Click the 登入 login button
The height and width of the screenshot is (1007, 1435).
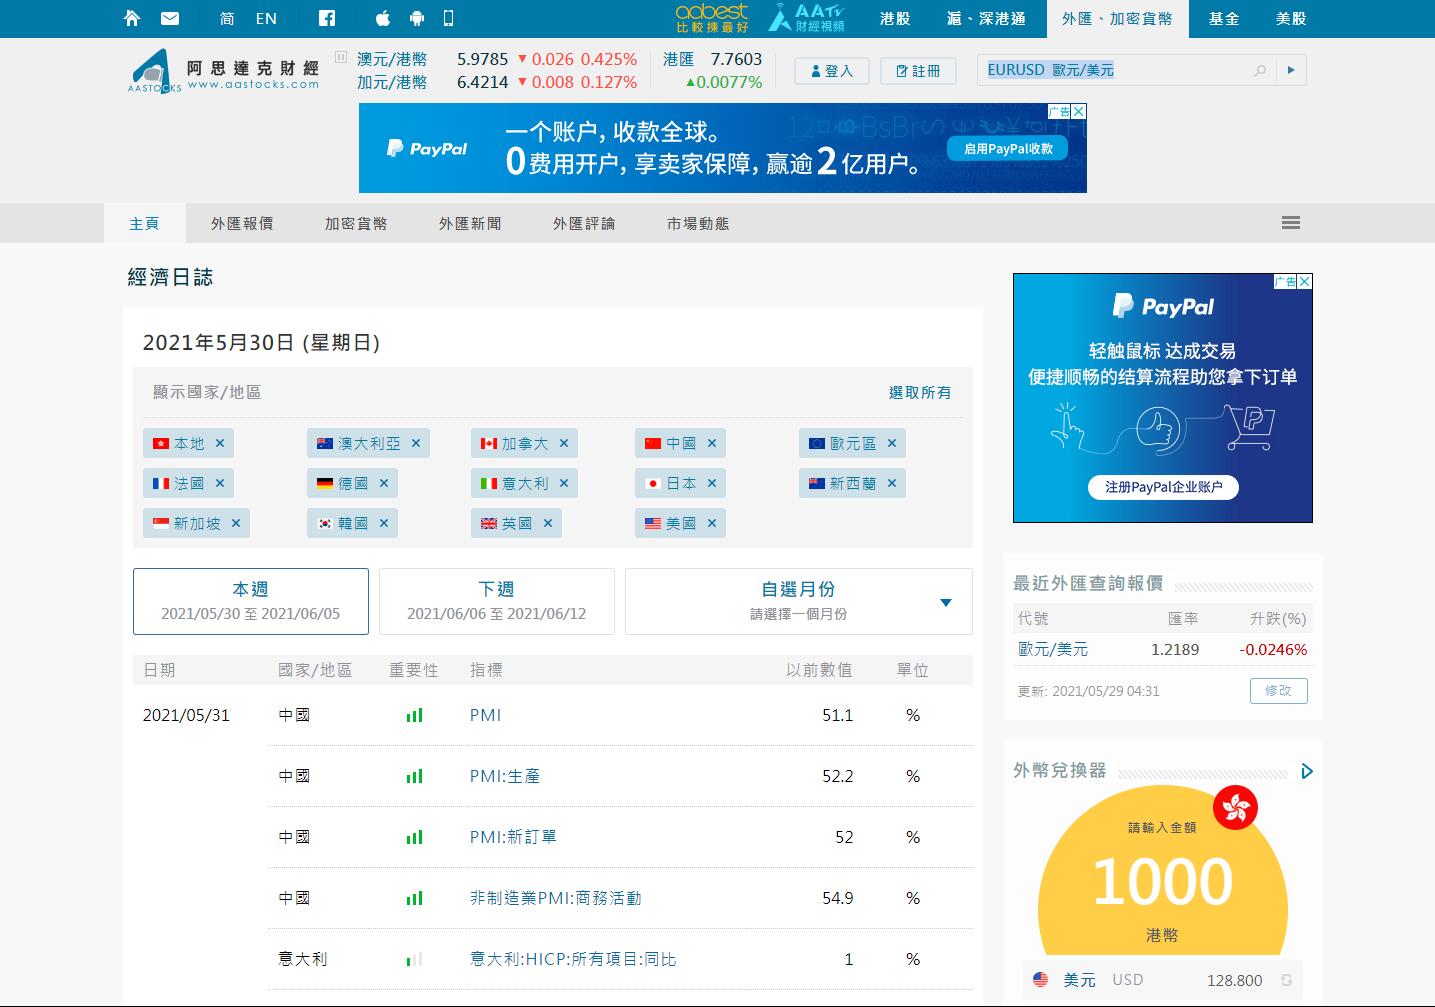832,71
